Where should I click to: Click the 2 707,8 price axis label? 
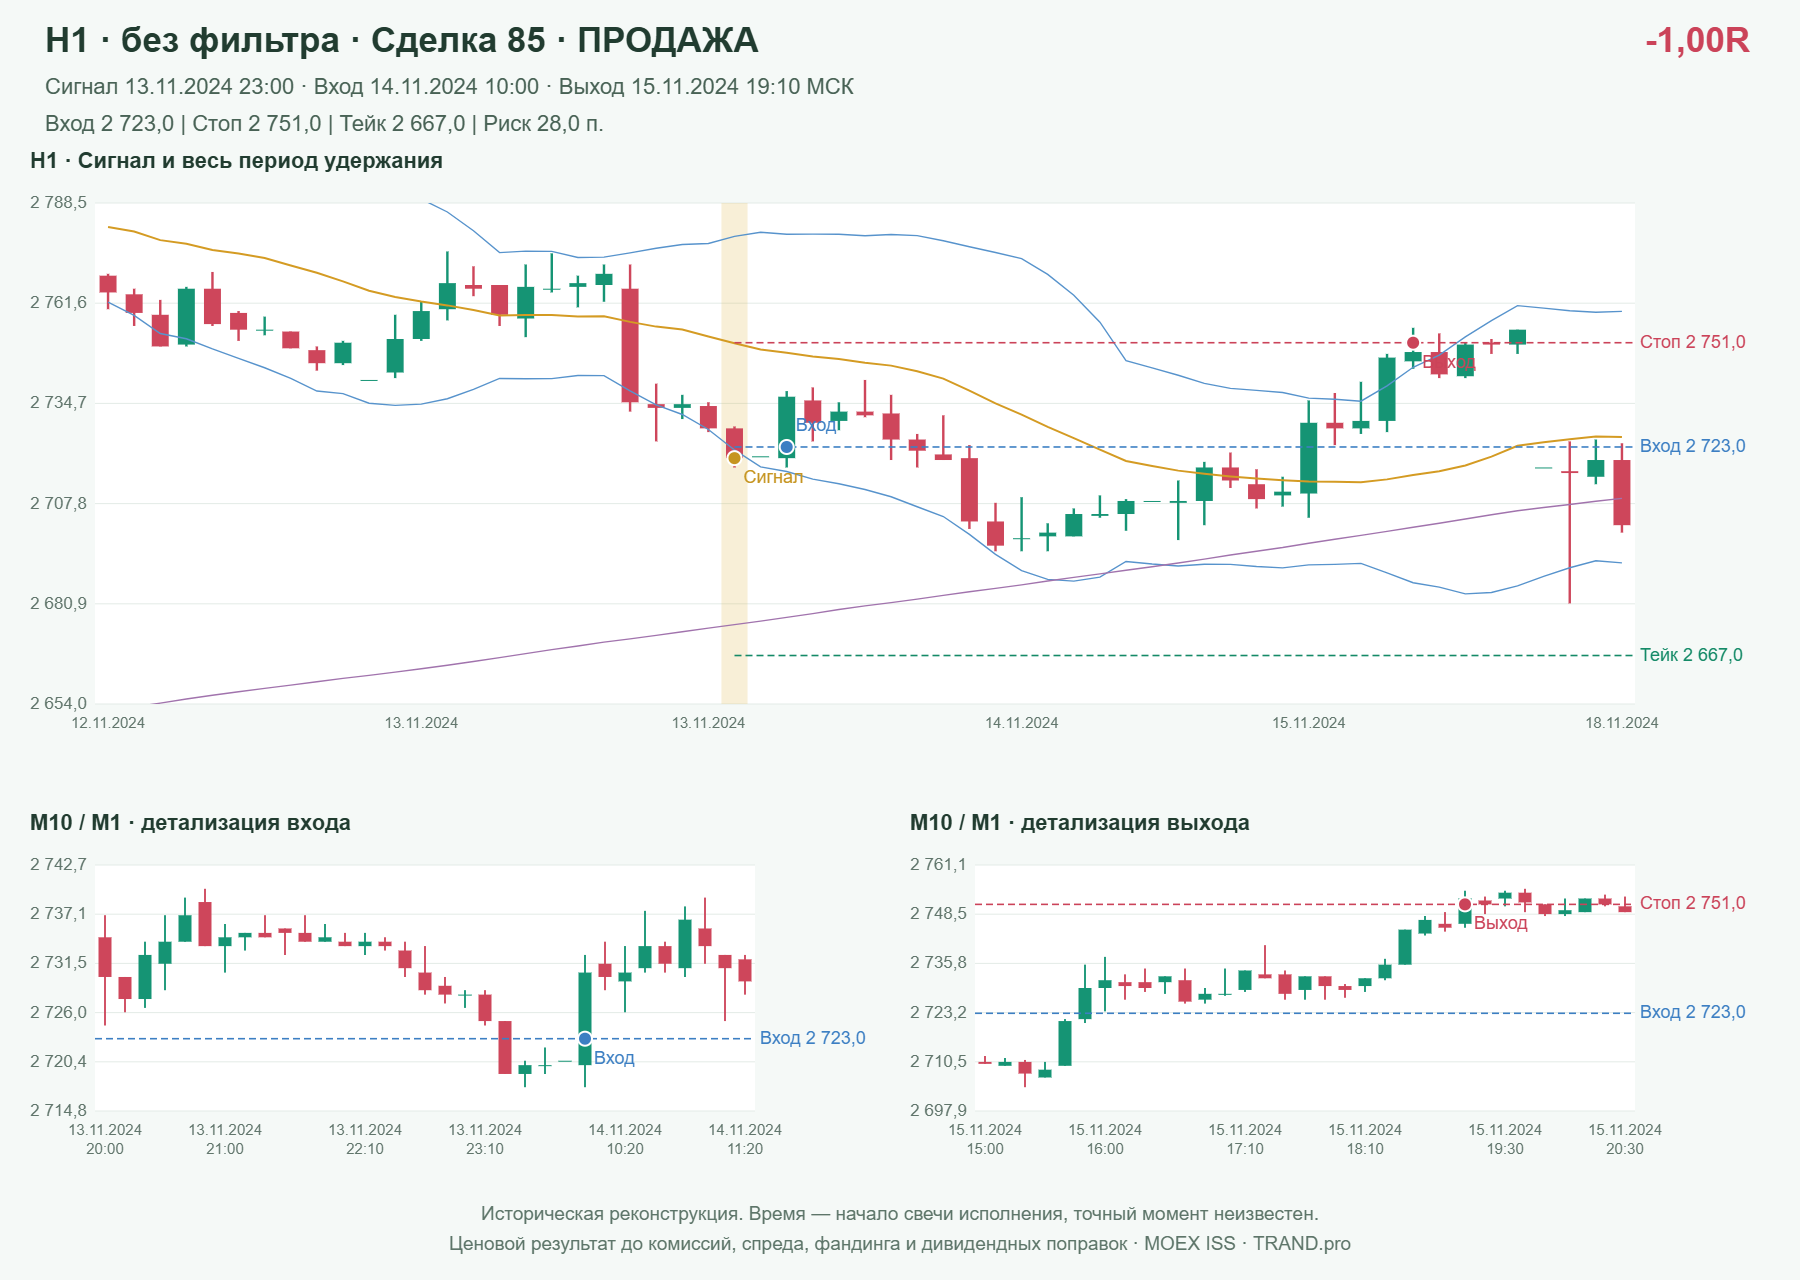58,503
